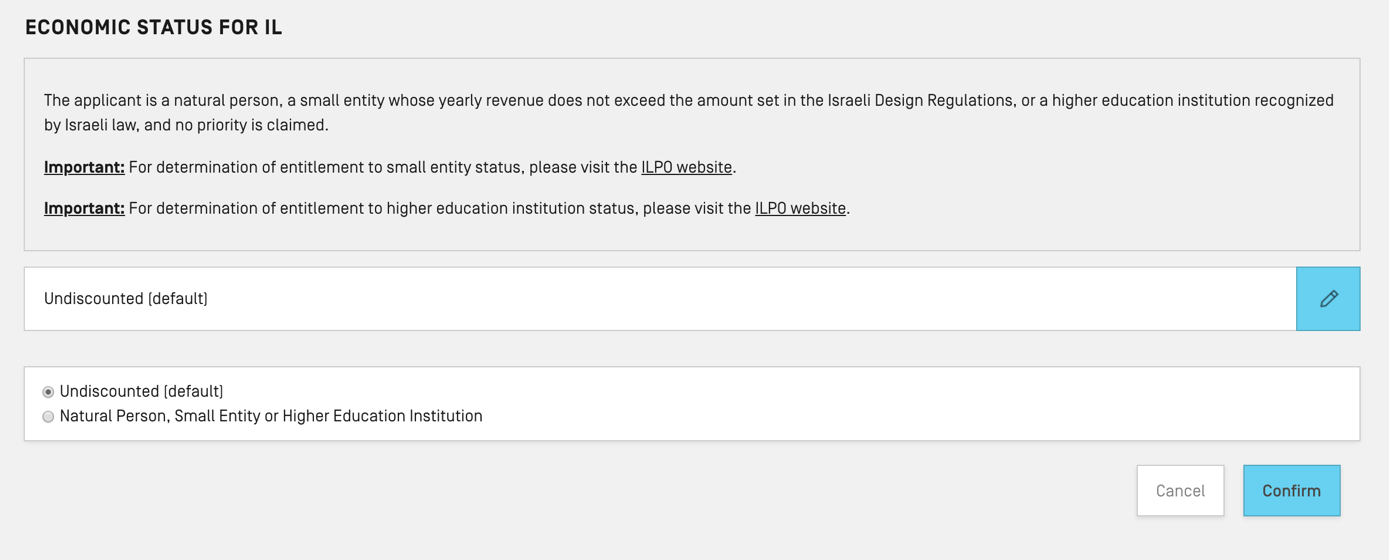Click the Economic Status for IL heading
The image size is (1389, 560).
pos(154,28)
